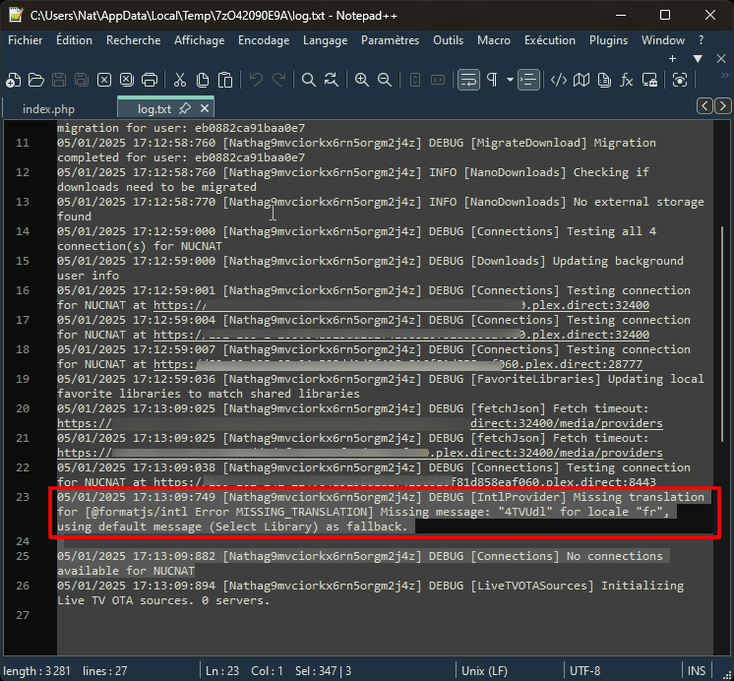The height and width of the screenshot is (681, 734).
Task: Open a file using the folder icon
Action: click(36, 80)
